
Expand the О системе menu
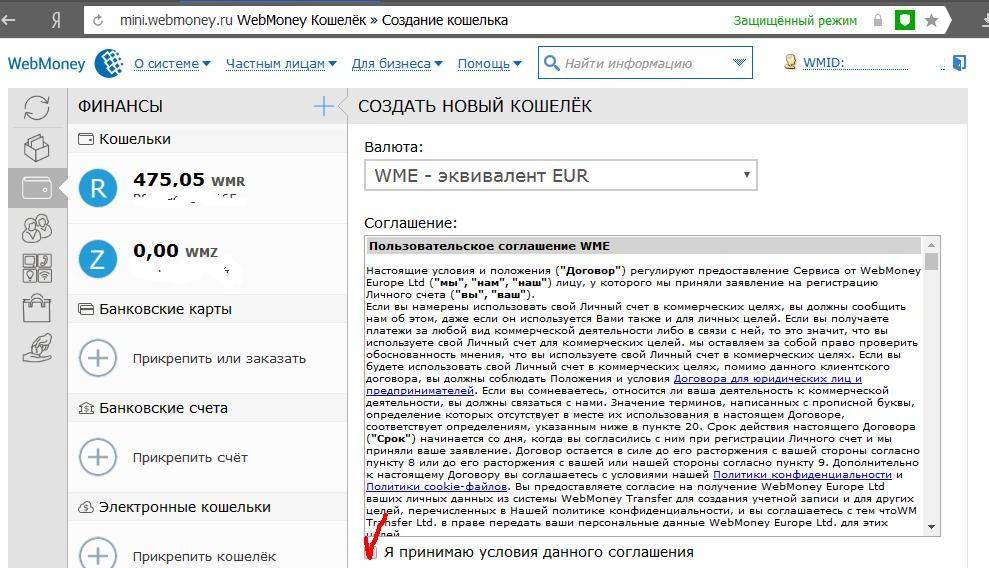[x=172, y=64]
